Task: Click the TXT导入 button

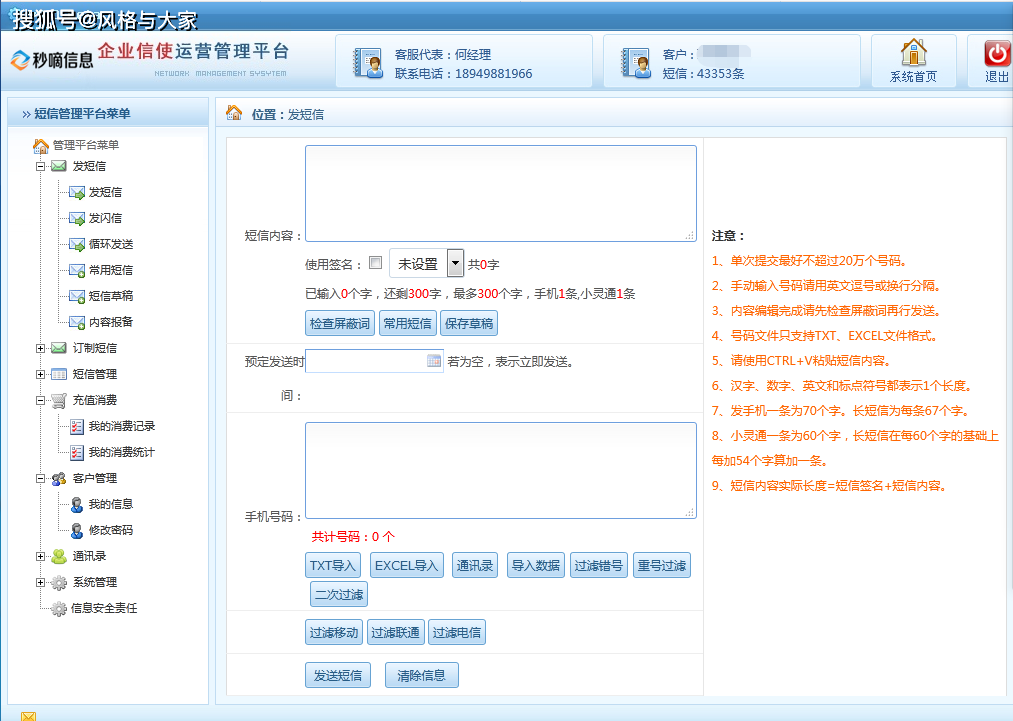Action: (x=333, y=565)
